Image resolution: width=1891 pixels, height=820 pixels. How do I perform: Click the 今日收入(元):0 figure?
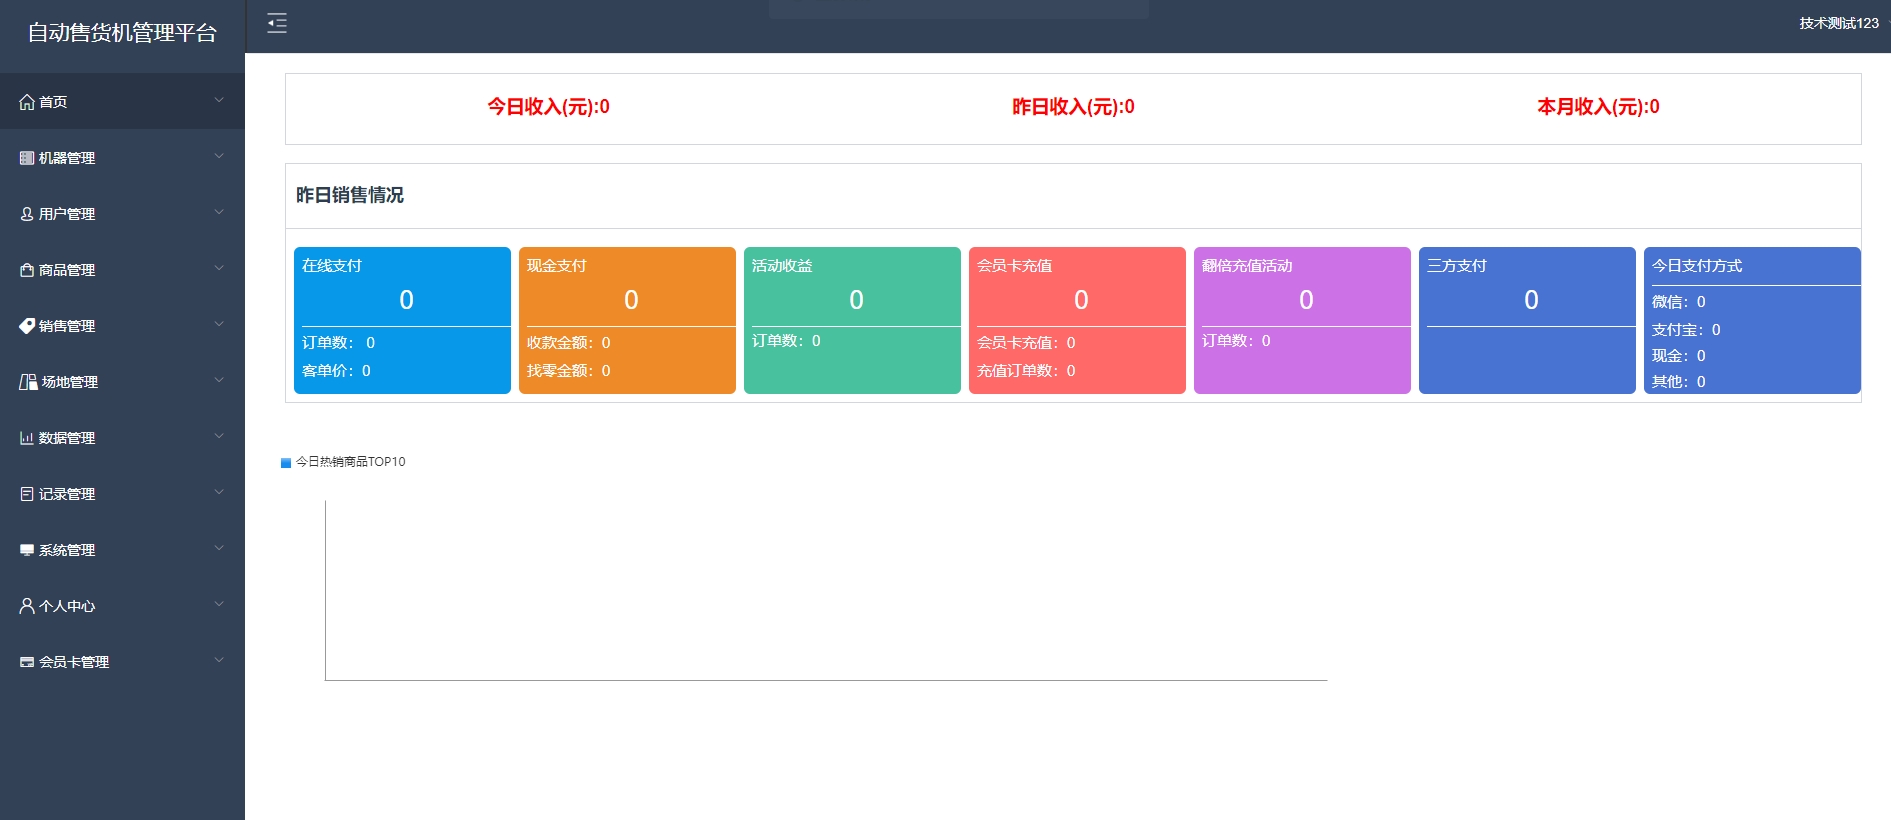(548, 107)
